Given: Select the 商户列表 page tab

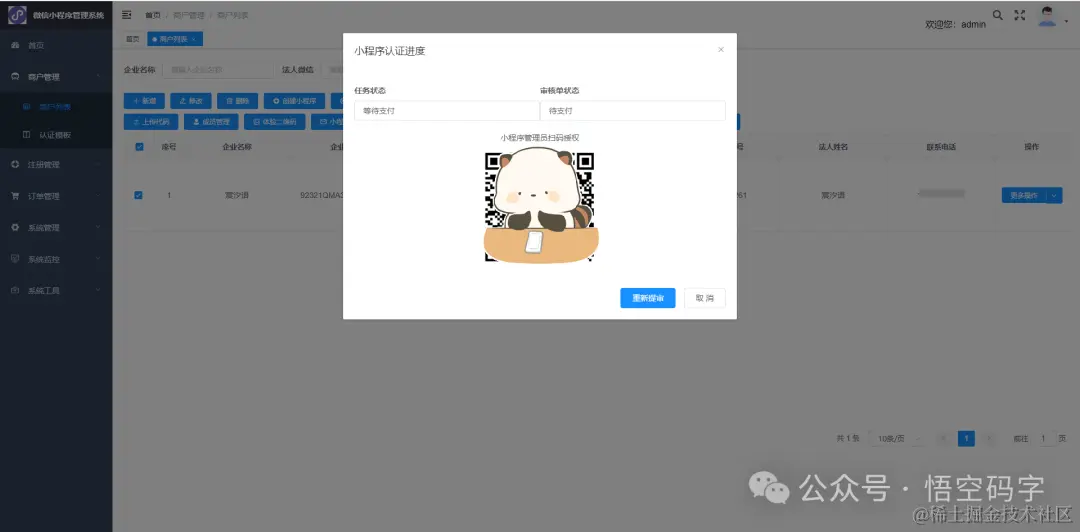Looking at the screenshot, I should tap(174, 39).
